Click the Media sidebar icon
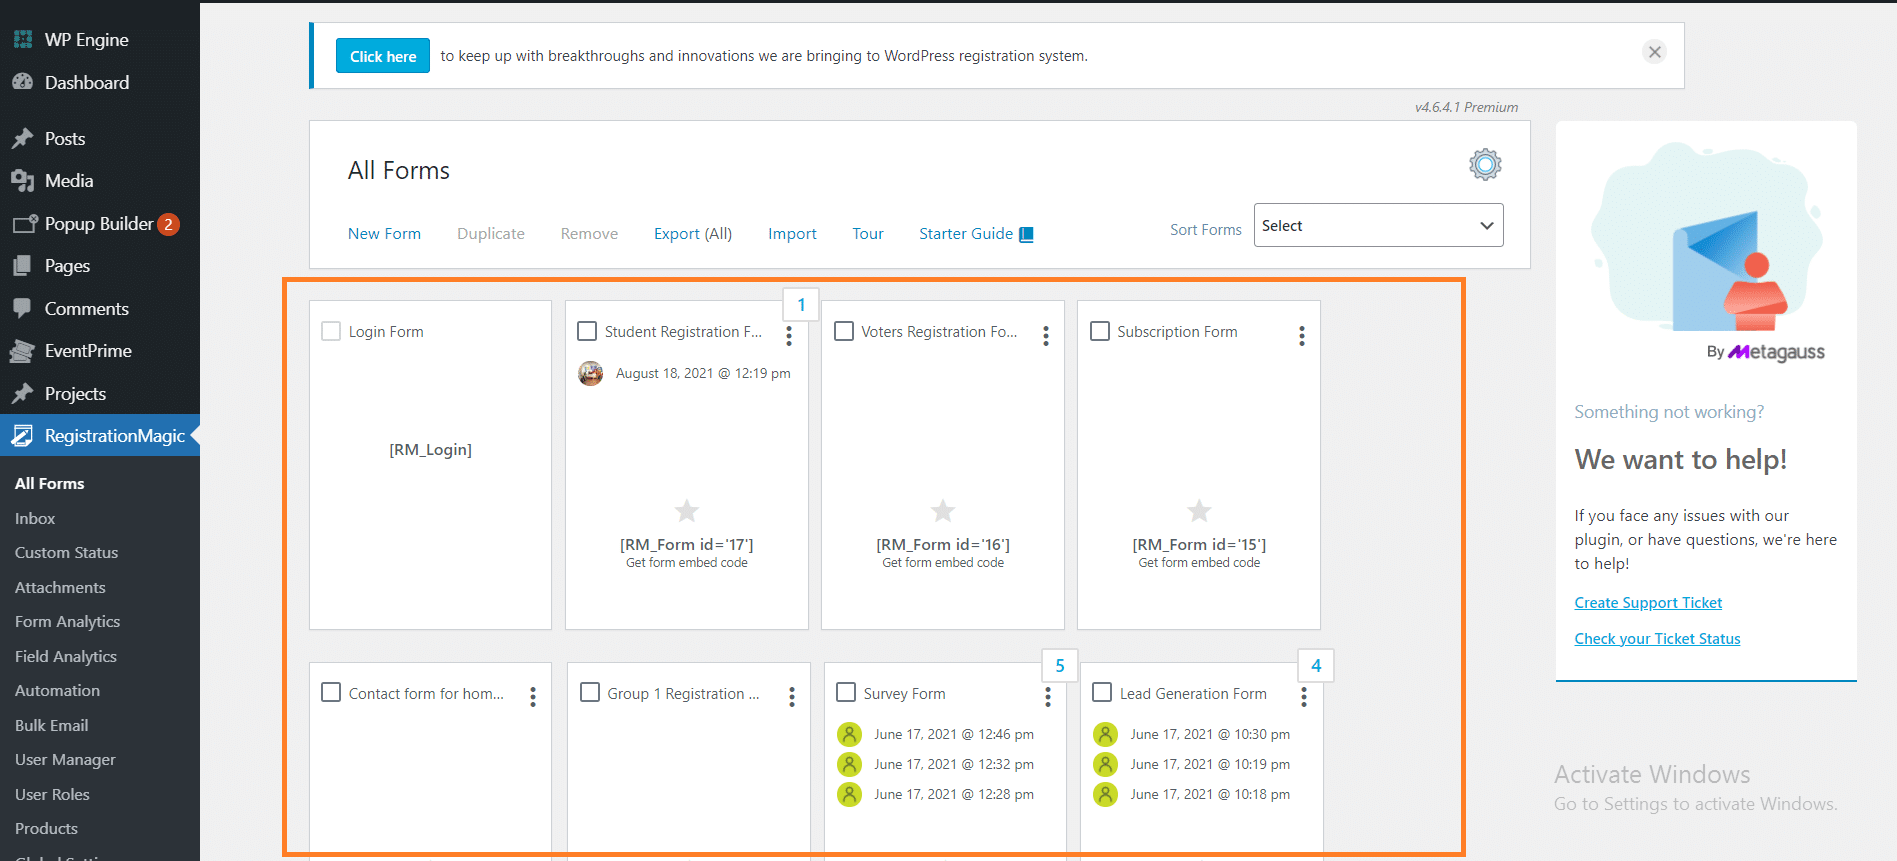1897x861 pixels. coord(22,181)
